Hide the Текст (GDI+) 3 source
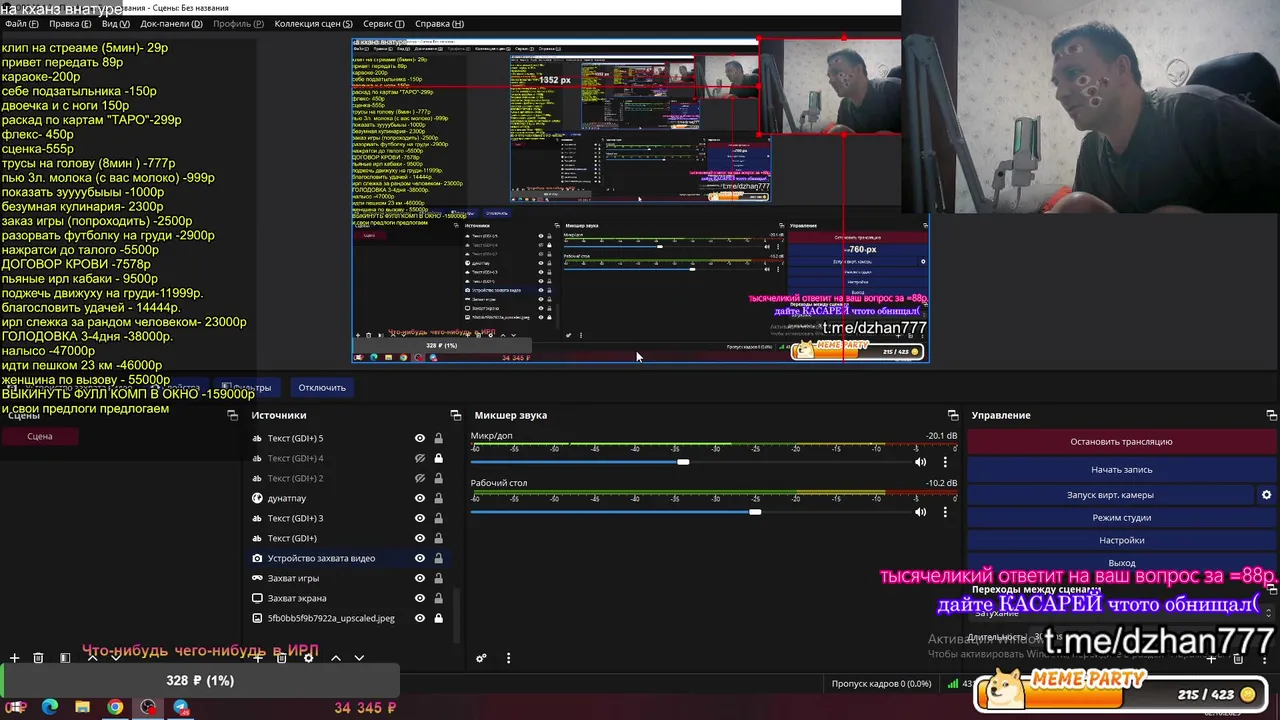Image resolution: width=1280 pixels, height=720 pixels. tap(420, 518)
